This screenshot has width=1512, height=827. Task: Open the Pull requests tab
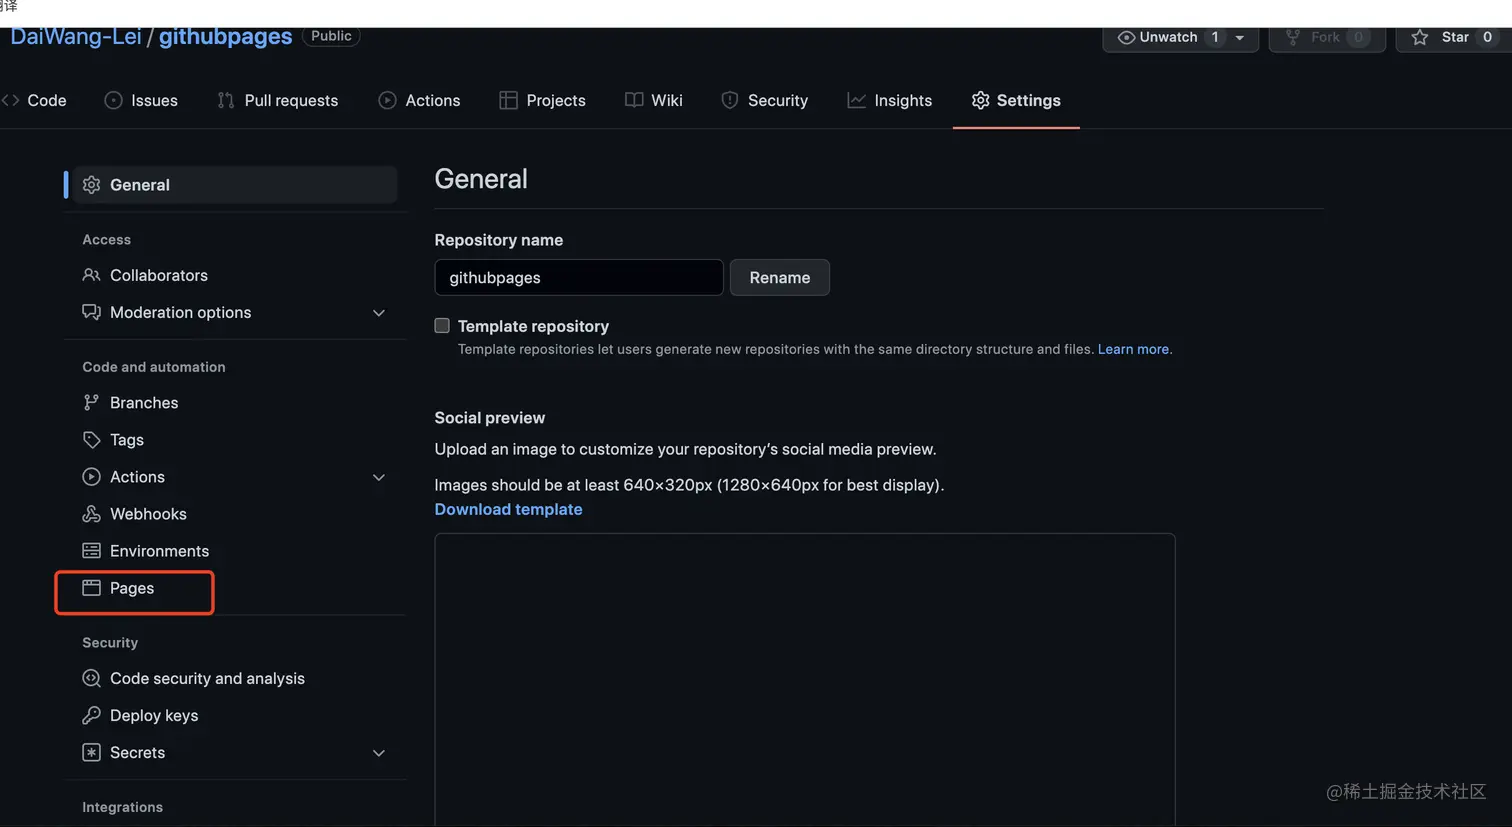pos(278,100)
